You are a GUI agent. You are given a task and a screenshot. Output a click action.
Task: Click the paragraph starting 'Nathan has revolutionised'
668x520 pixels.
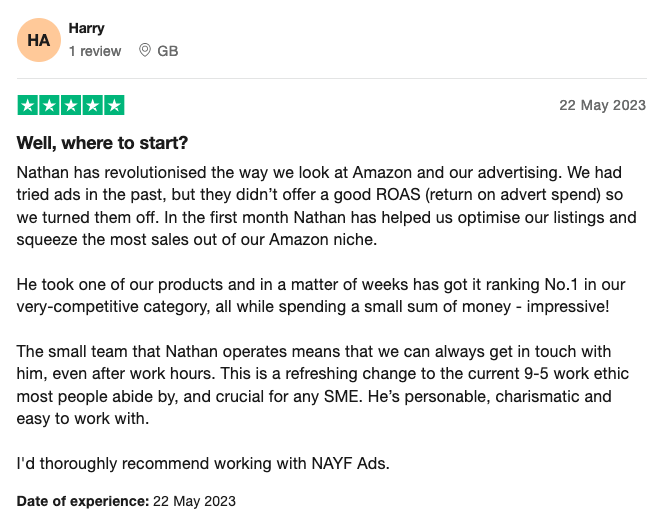[327, 206]
